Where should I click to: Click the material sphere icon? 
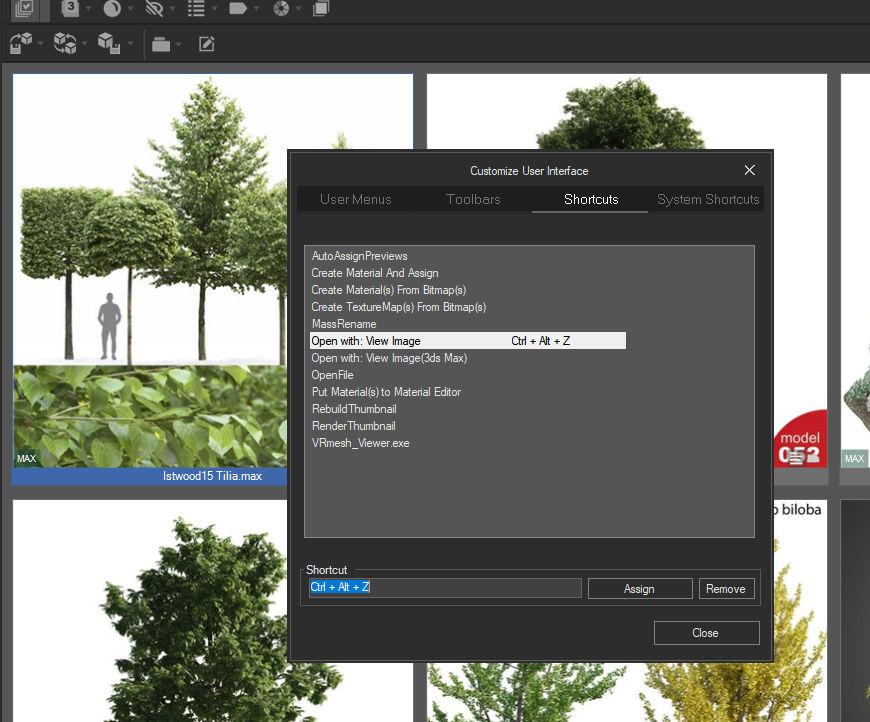tap(112, 8)
